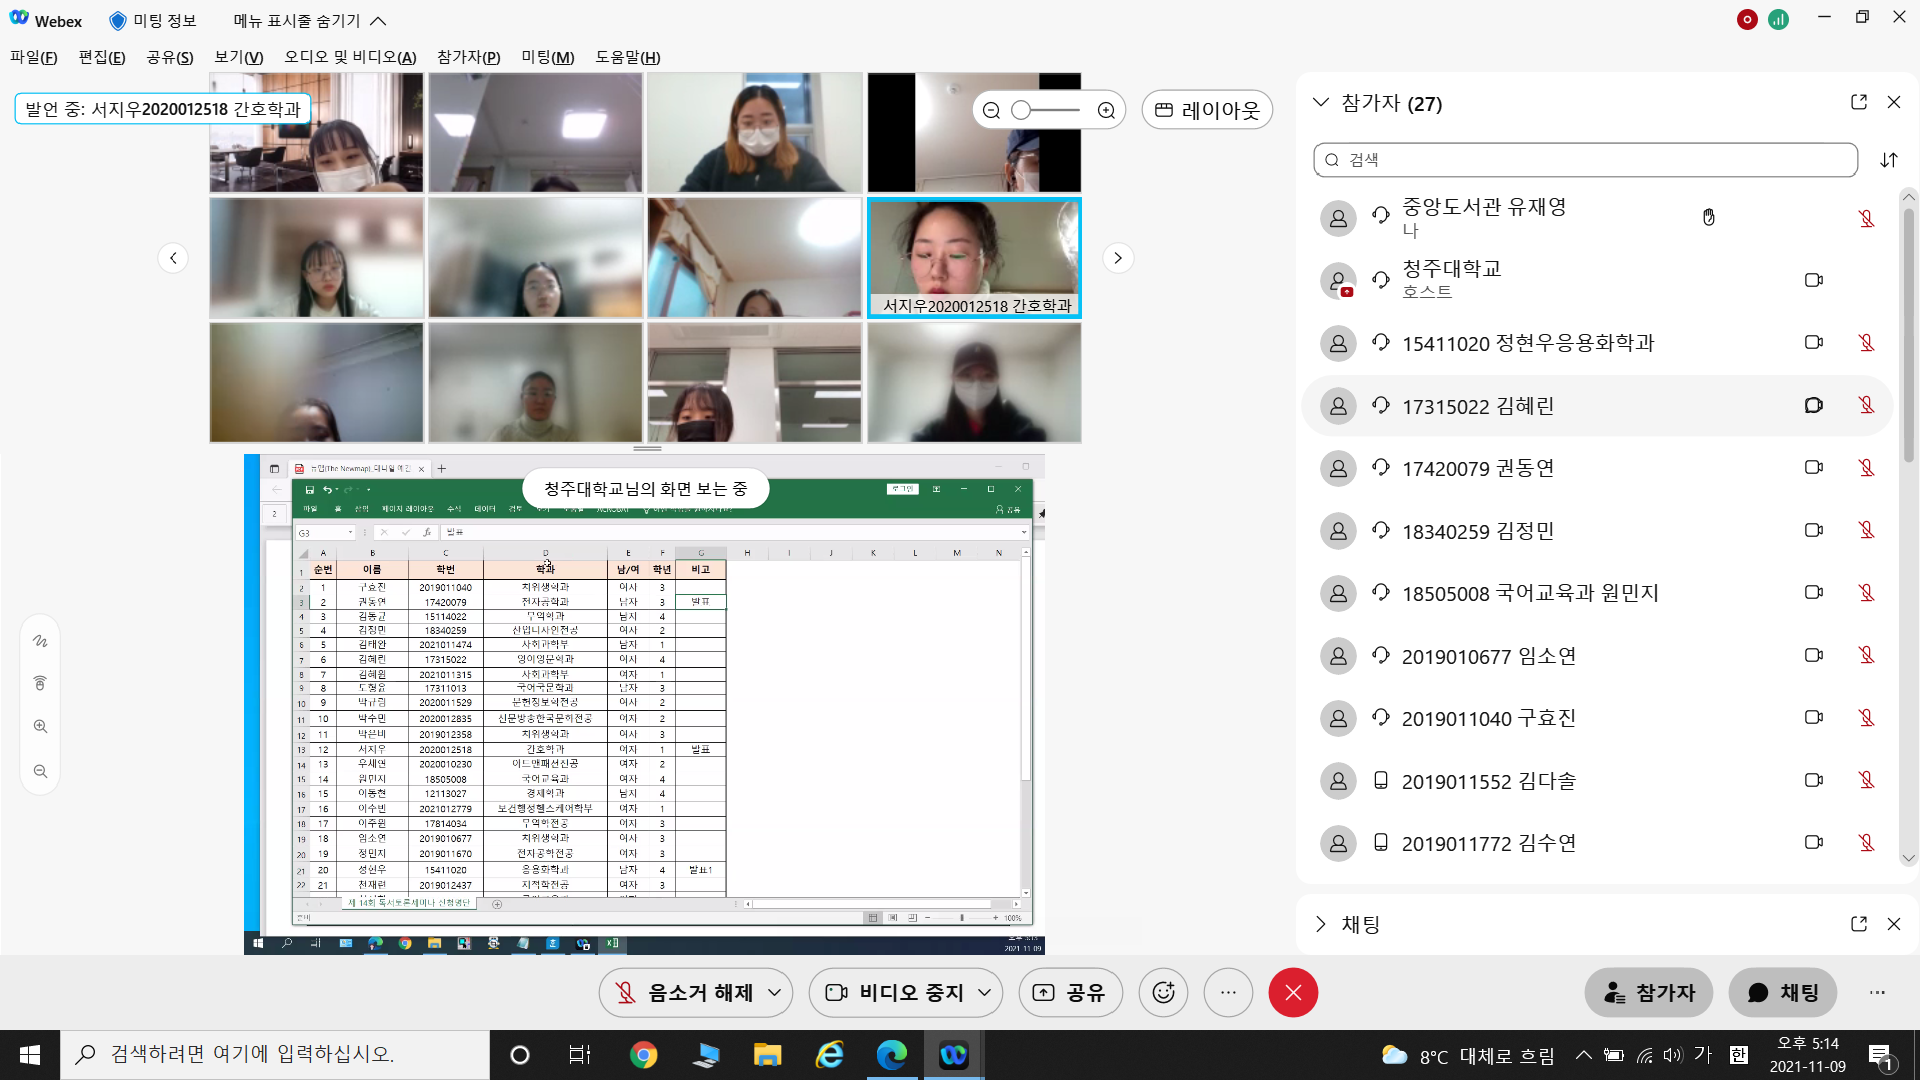
Task: Click the Windows taskbar search box
Action: [275, 1055]
